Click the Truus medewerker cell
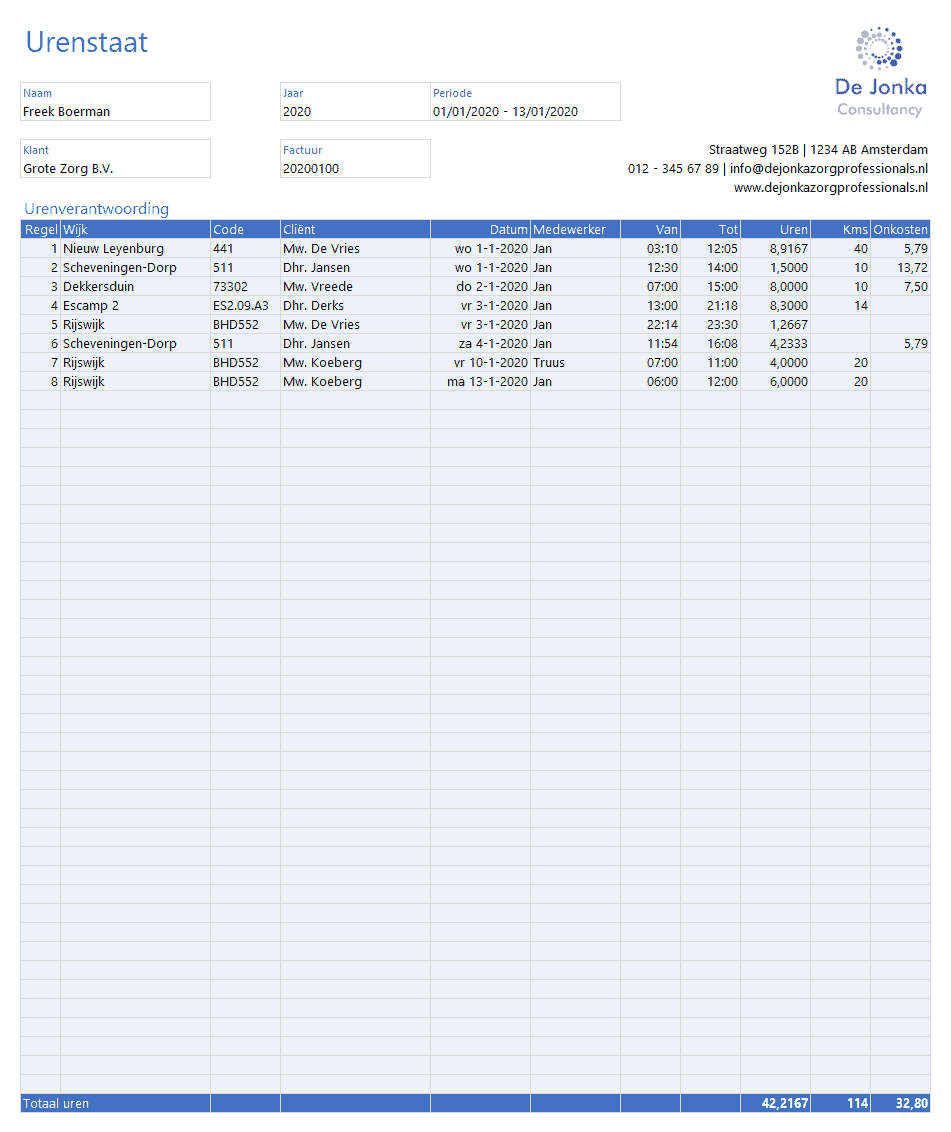 click(575, 363)
